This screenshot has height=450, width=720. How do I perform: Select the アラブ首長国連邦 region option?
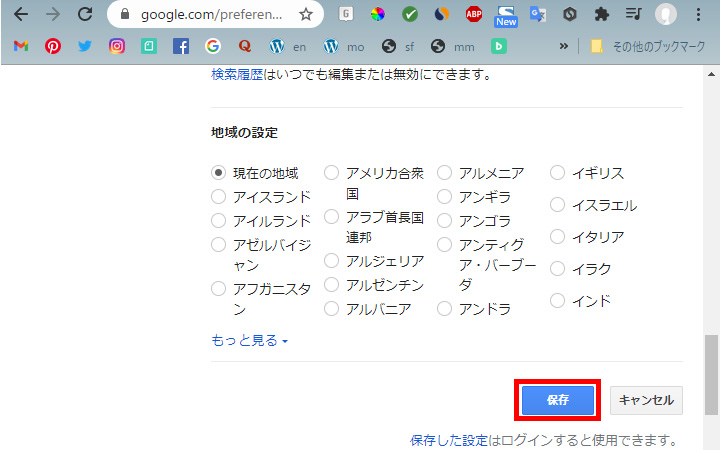(x=331, y=216)
